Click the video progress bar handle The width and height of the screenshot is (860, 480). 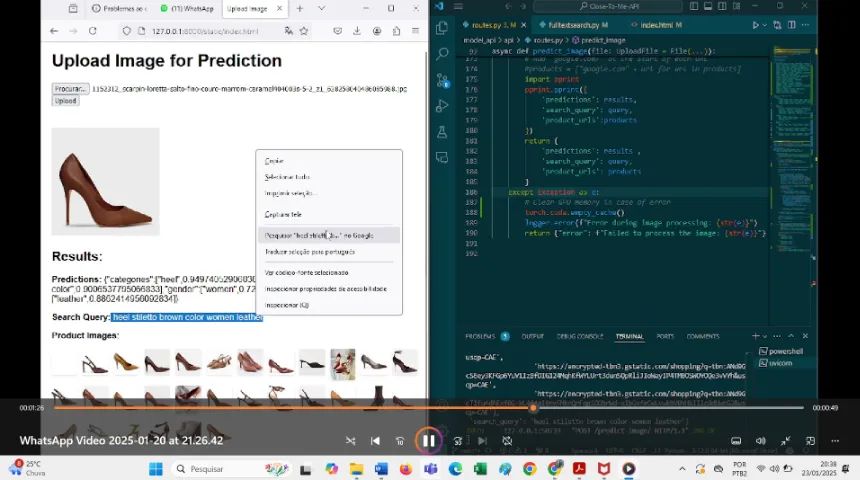[533, 408]
